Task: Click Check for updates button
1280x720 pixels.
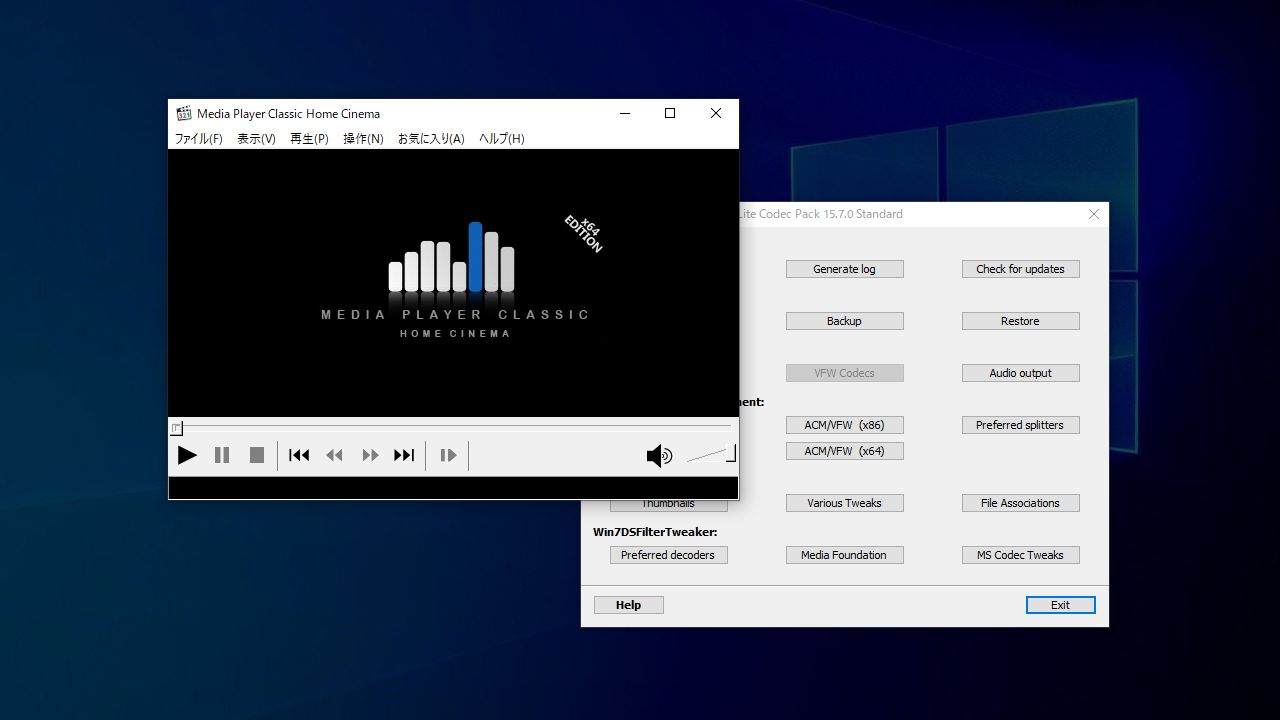Action: coord(1020,269)
